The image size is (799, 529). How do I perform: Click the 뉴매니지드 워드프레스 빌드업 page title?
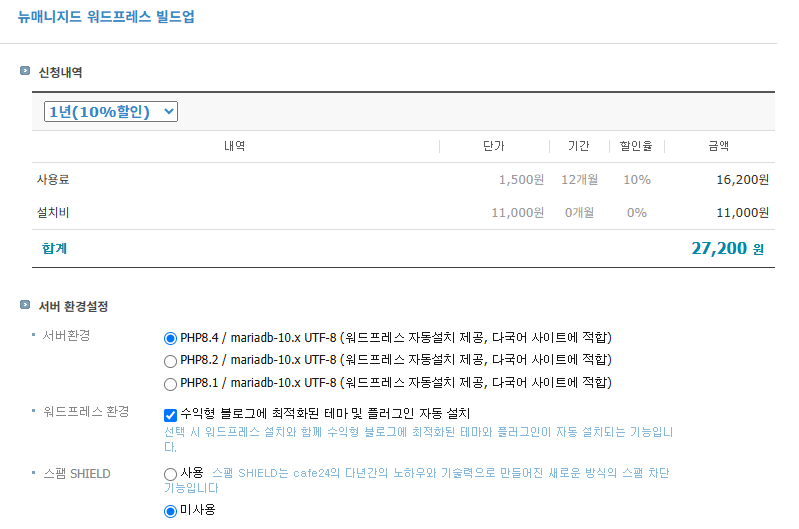click(x=106, y=17)
